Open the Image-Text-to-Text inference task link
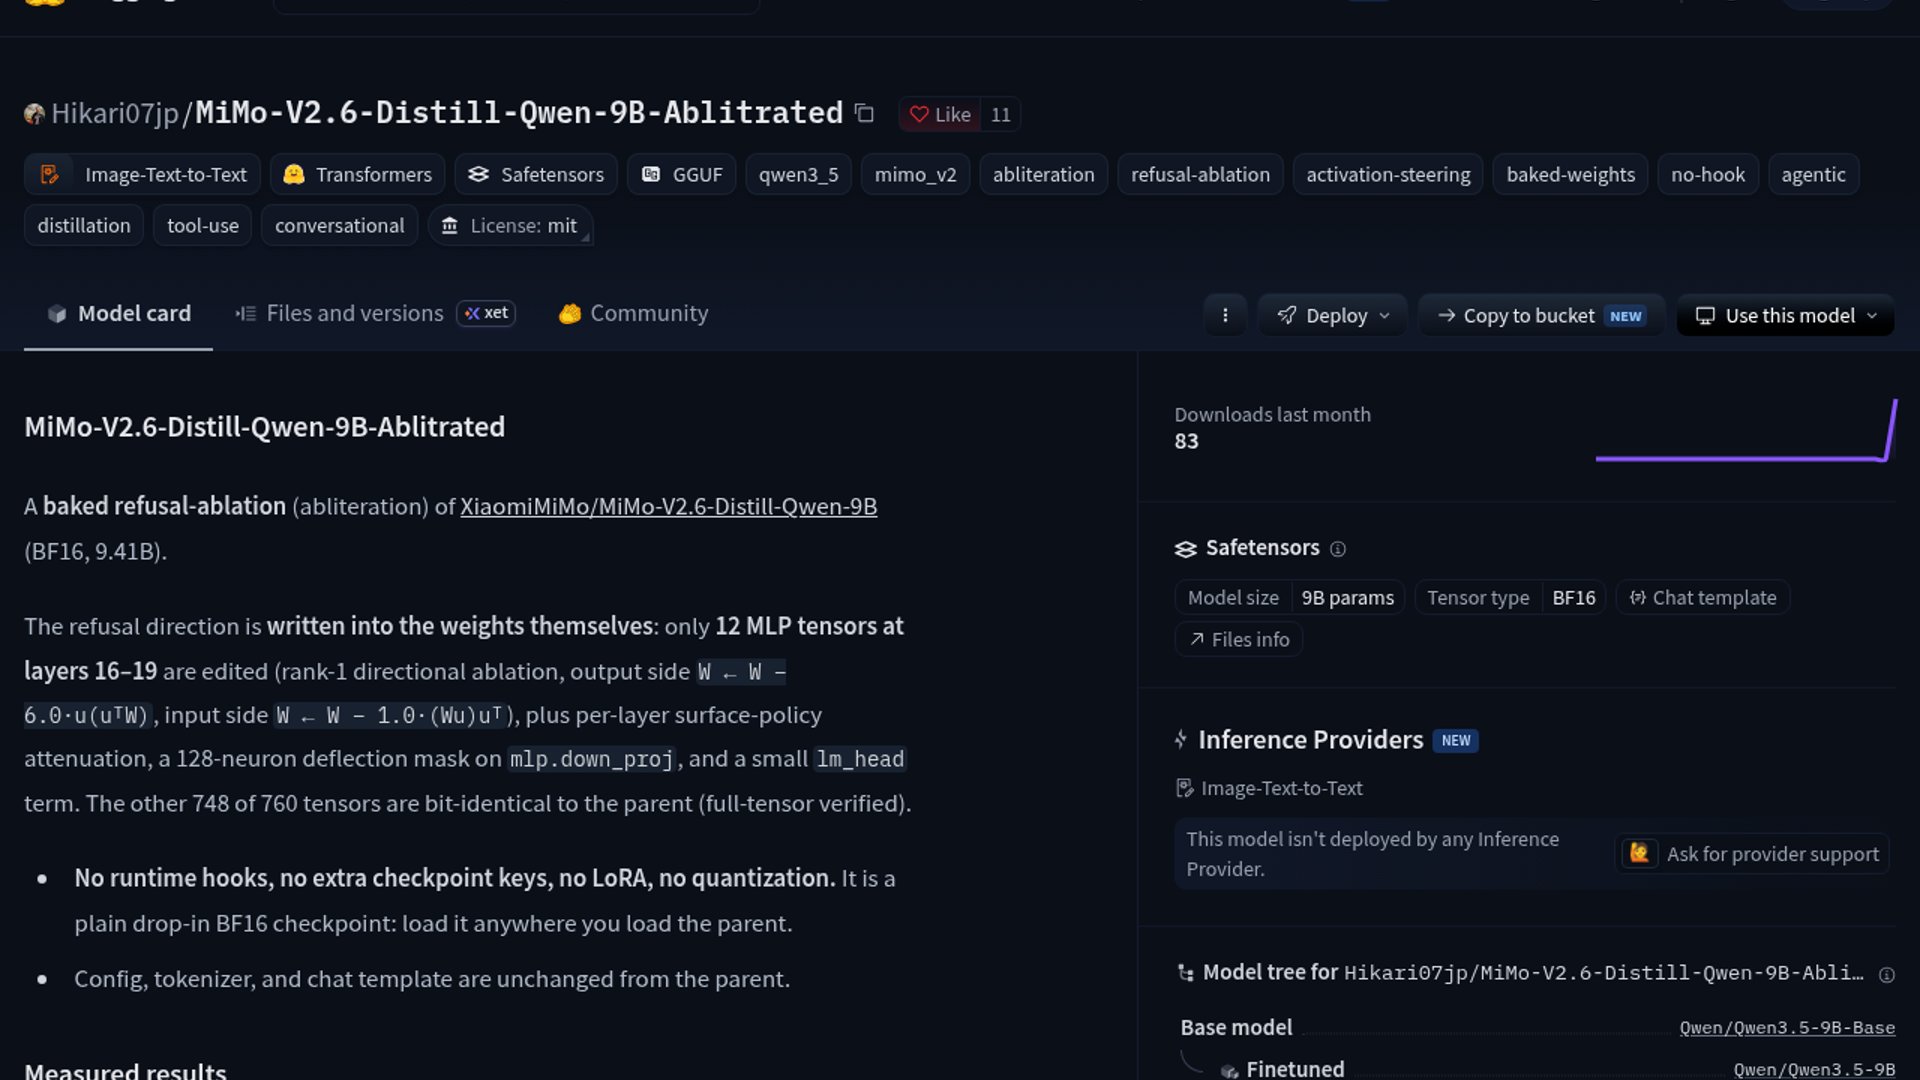This screenshot has height=1080, width=1920. (1270, 789)
